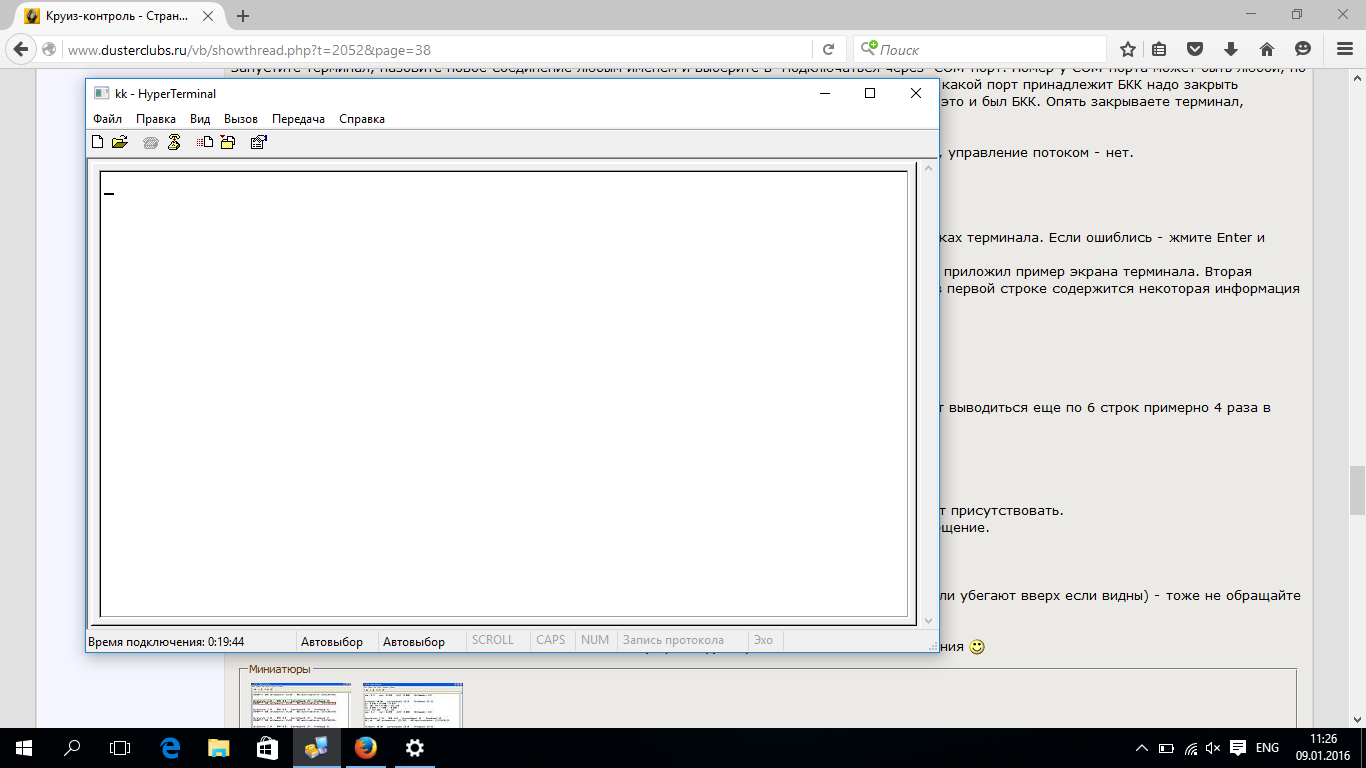Open Task View on the taskbar
Screen dimensions: 1366x768
pyautogui.click(x=120, y=747)
